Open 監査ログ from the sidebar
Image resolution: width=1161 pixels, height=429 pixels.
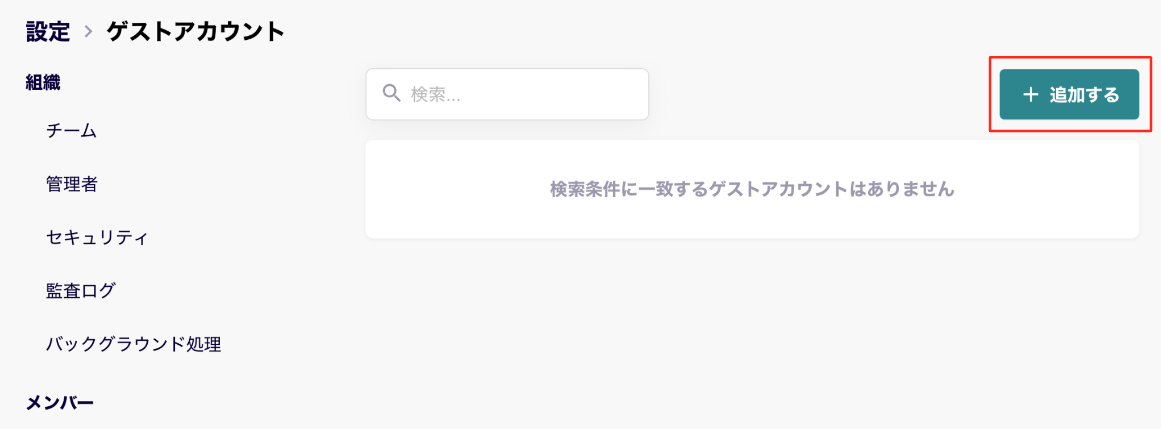coord(80,291)
